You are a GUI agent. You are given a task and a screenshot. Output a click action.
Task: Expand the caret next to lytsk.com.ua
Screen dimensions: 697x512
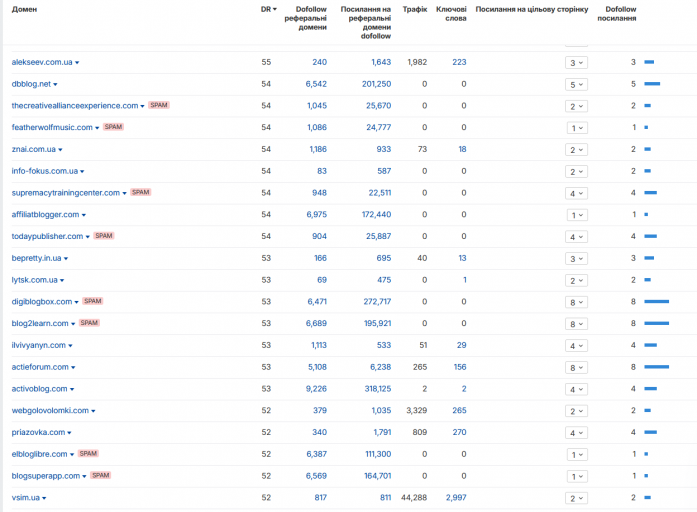pos(62,280)
